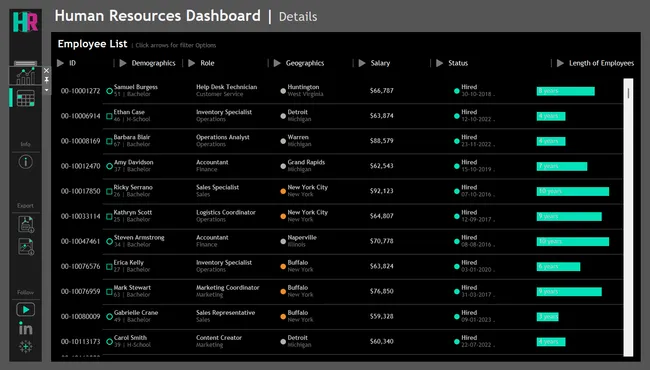Select employee ID 00-10006914
This screenshot has width=650, height=370.
[x=80, y=116]
